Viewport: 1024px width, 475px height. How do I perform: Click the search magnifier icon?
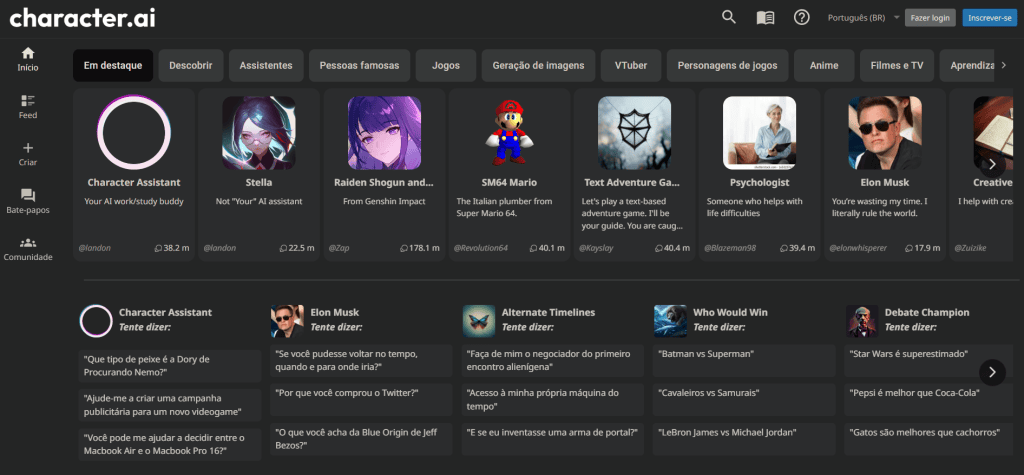click(x=729, y=17)
